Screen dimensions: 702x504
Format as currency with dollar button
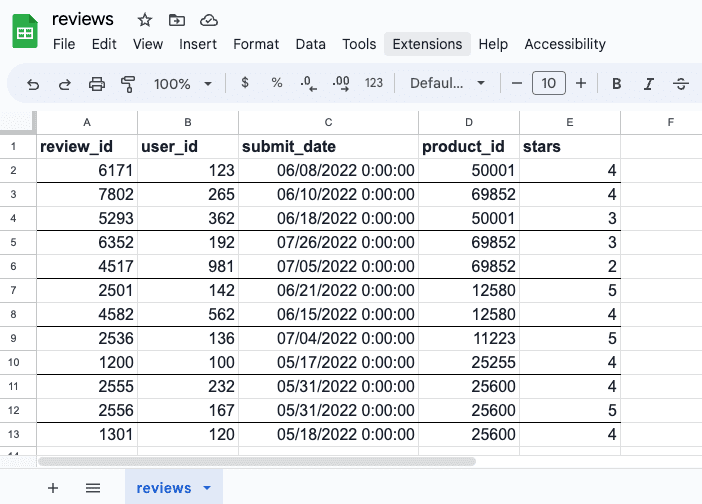[x=245, y=83]
